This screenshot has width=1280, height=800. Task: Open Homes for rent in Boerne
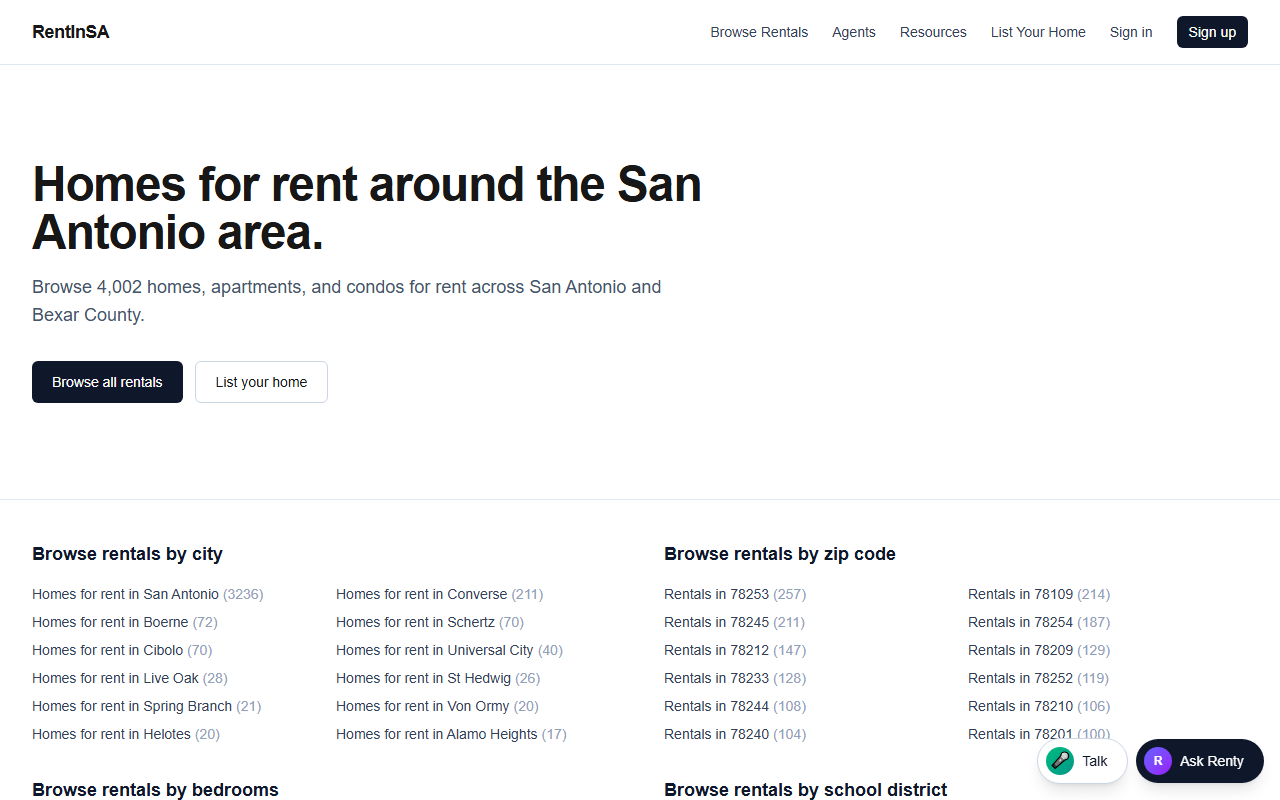coord(124,622)
